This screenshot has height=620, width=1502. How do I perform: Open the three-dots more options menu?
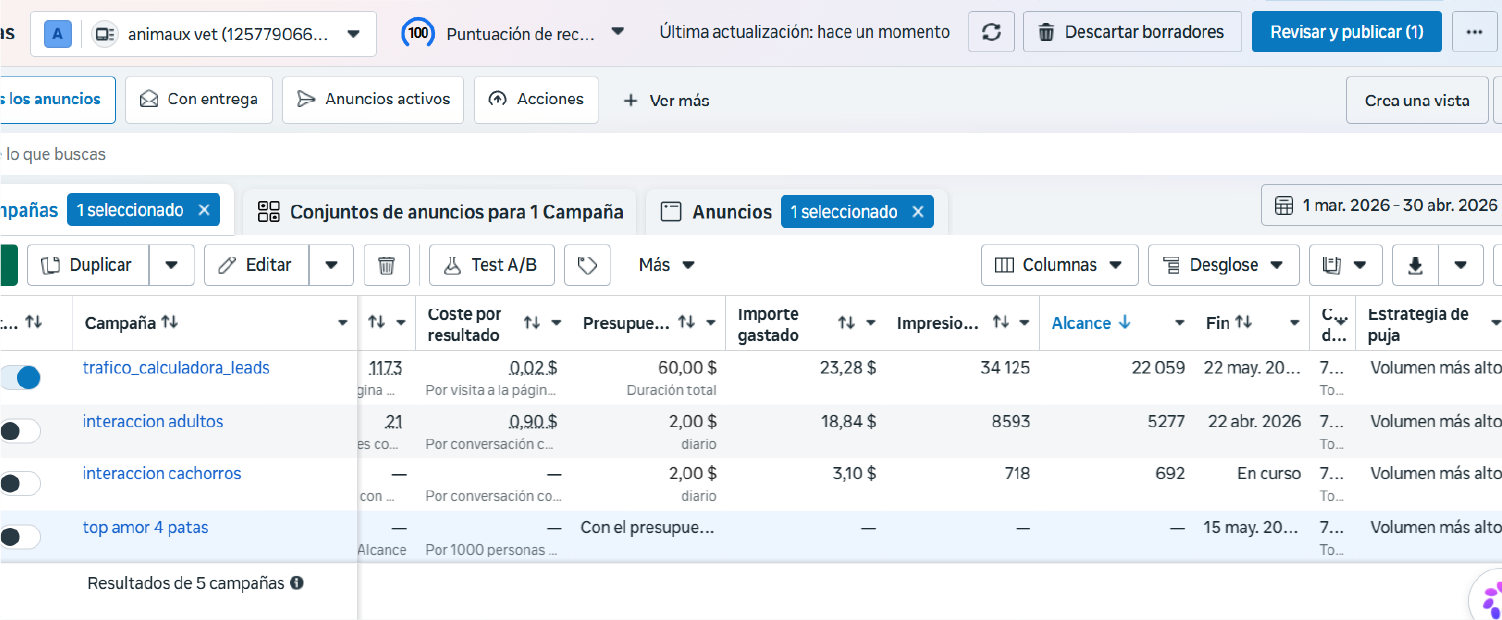1474,32
